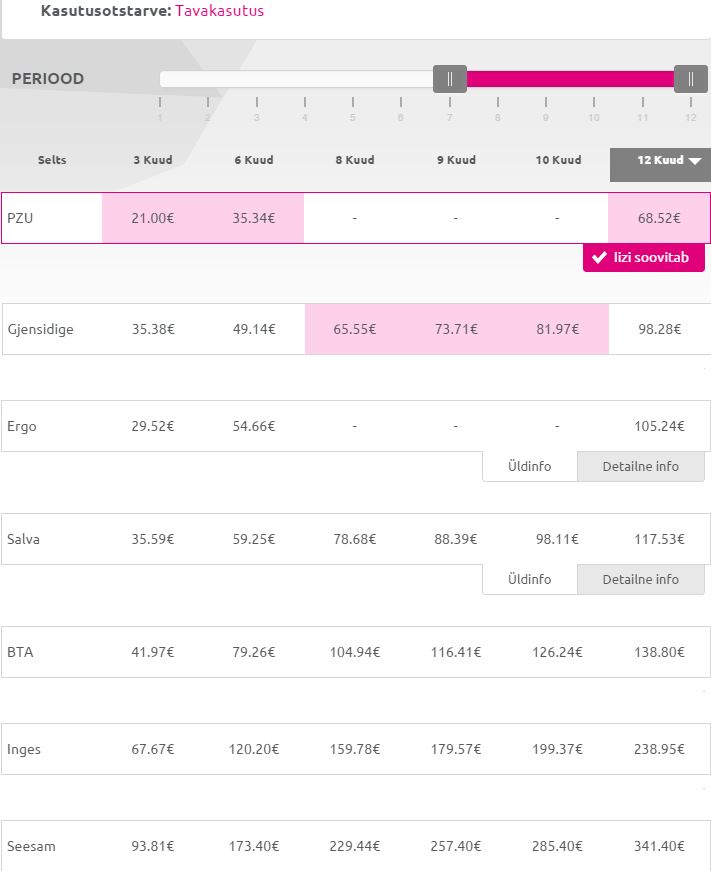Click the right period slider handle
This screenshot has width=711, height=871.
click(690, 79)
